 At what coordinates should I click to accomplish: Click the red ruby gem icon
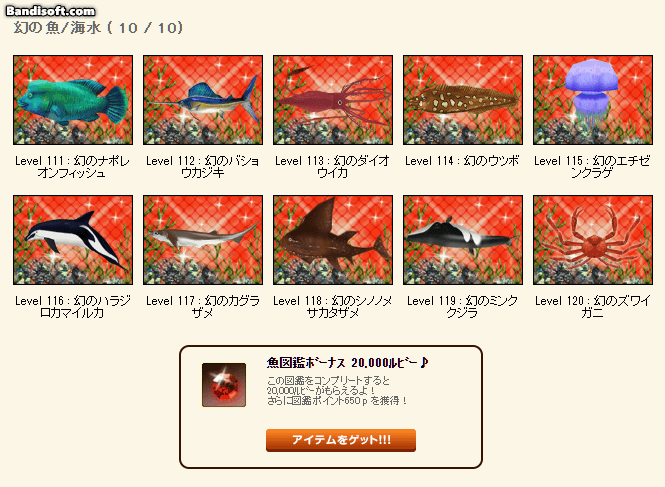[224, 385]
